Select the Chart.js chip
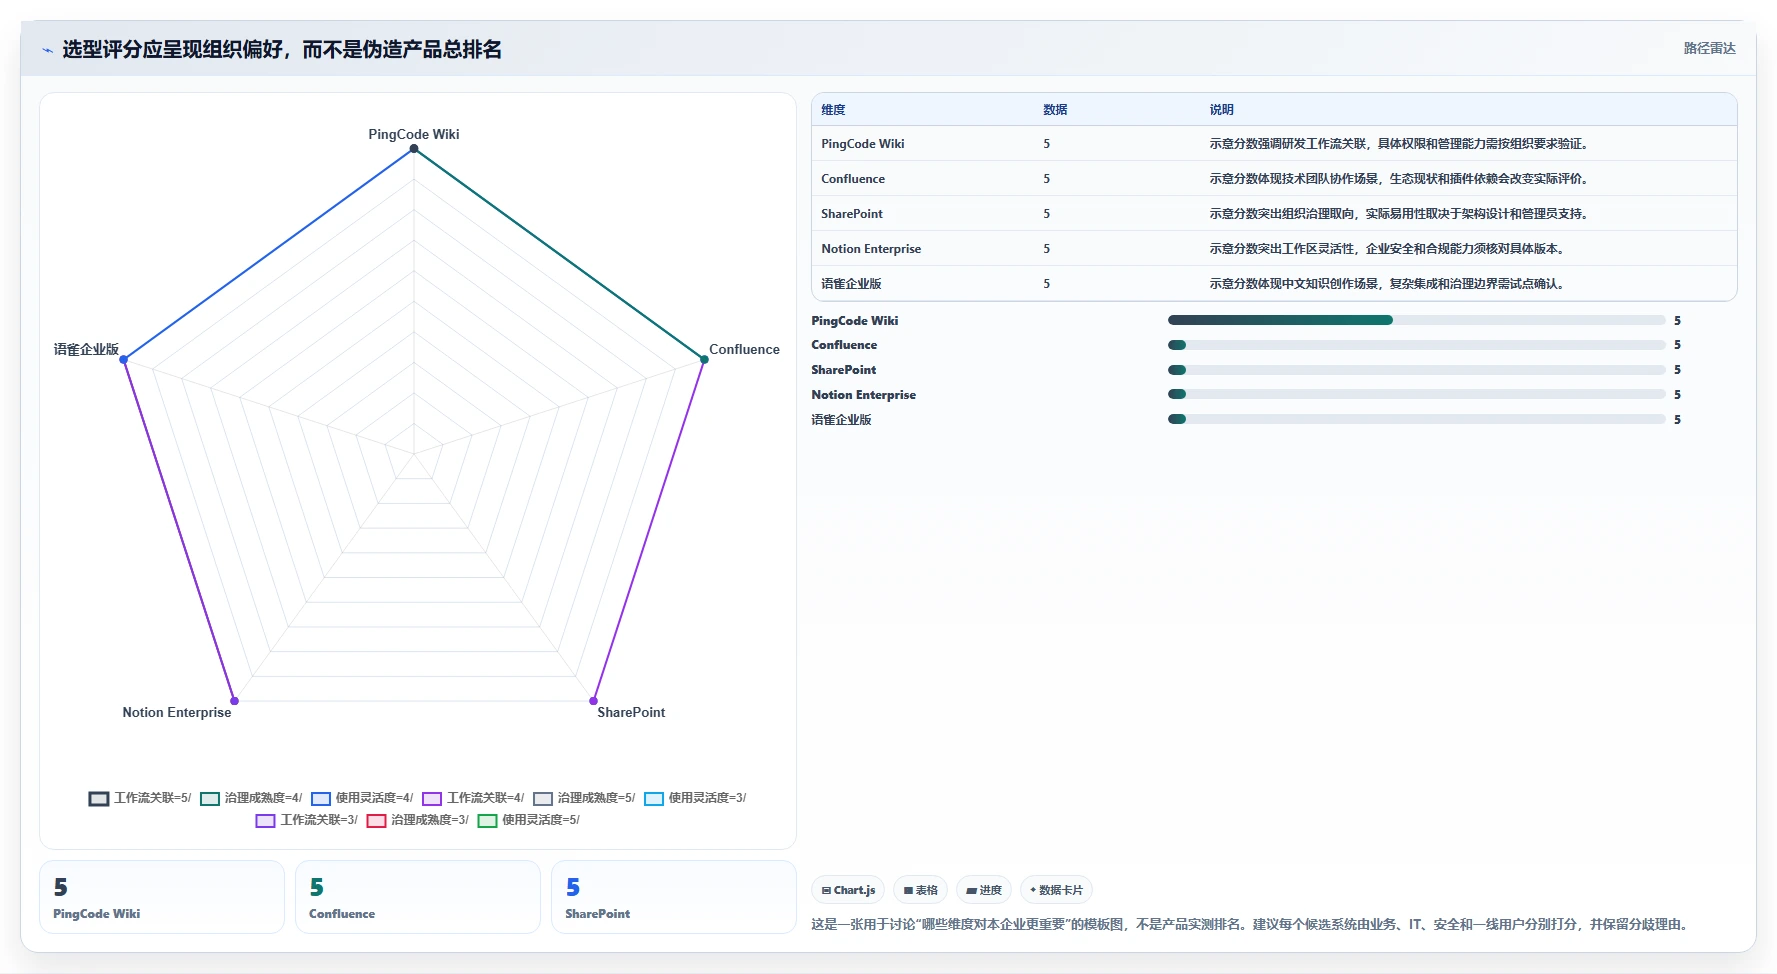1777x974 pixels. click(848, 890)
